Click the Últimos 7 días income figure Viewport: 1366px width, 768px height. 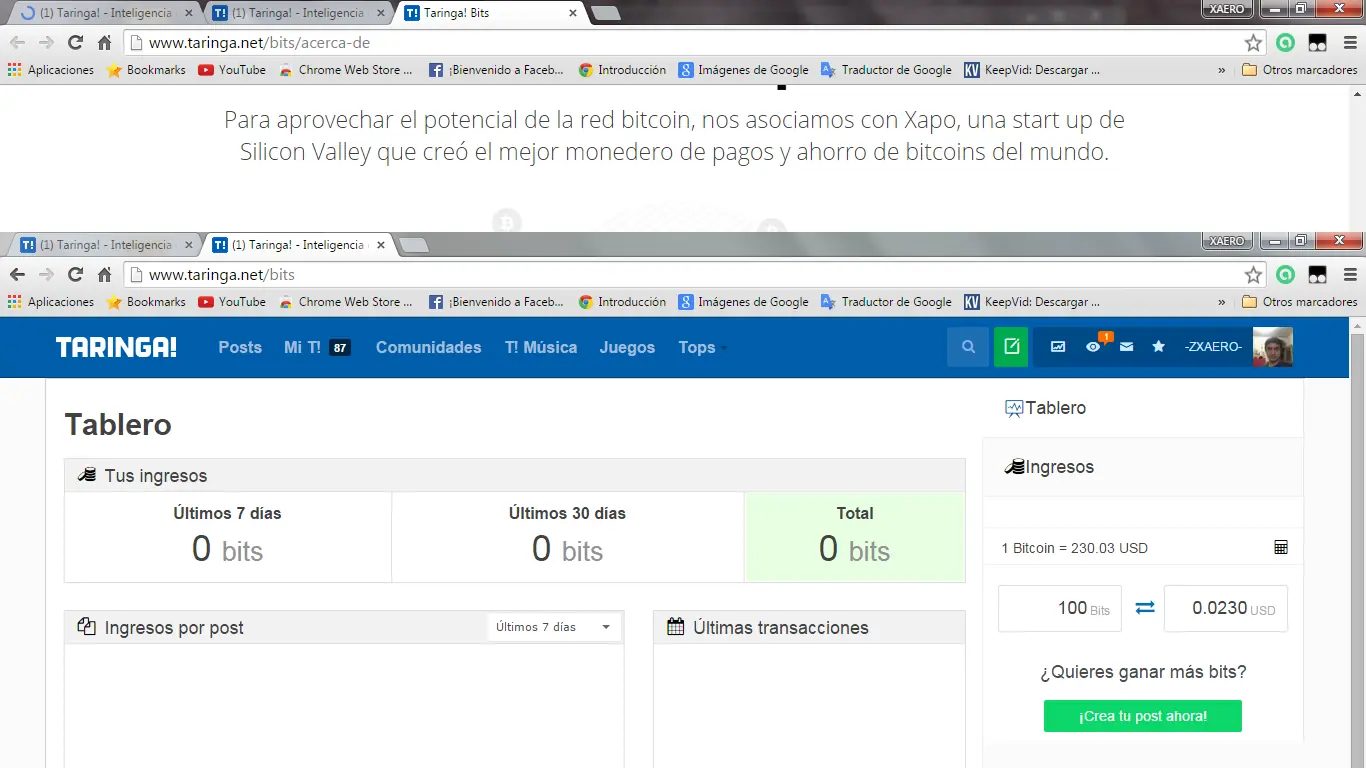tap(227, 549)
